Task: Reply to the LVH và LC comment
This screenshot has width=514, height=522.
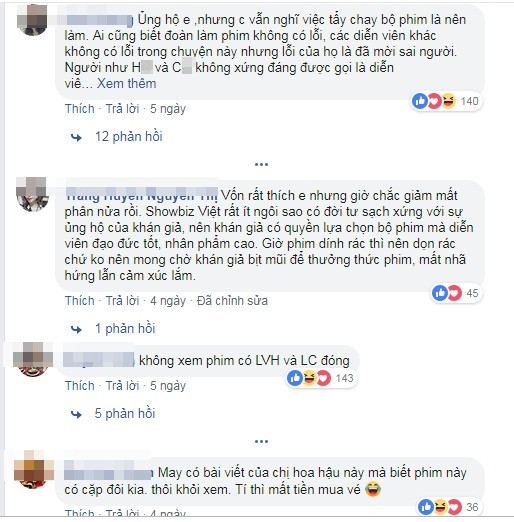Action: (122, 386)
